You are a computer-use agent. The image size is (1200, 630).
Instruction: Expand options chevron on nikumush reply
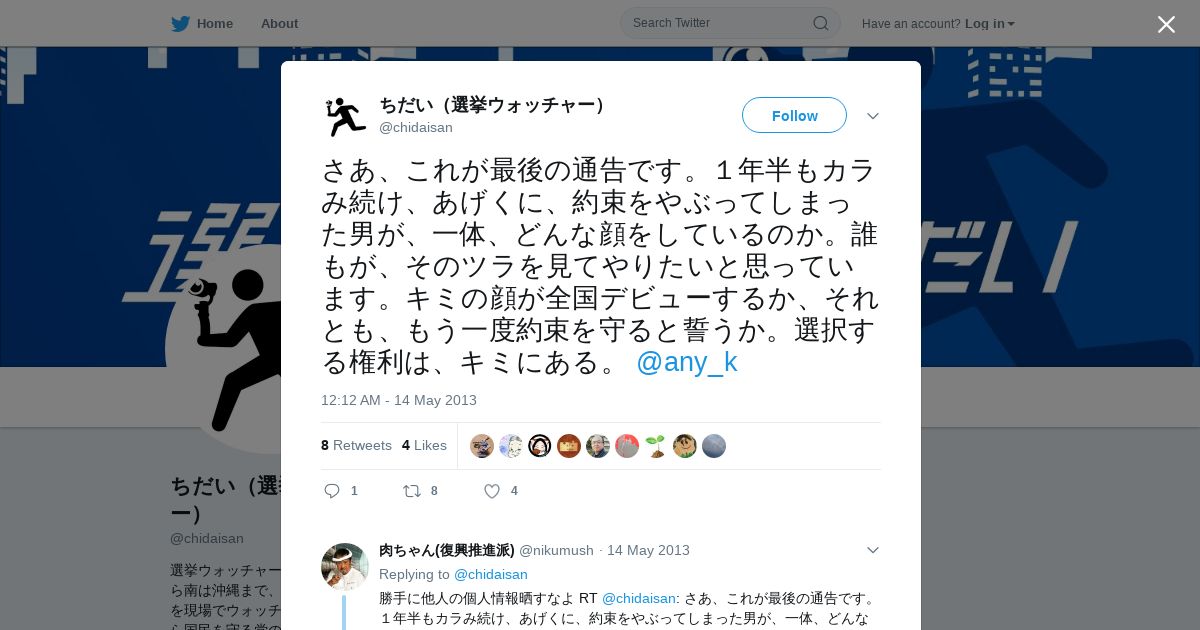[x=873, y=550]
